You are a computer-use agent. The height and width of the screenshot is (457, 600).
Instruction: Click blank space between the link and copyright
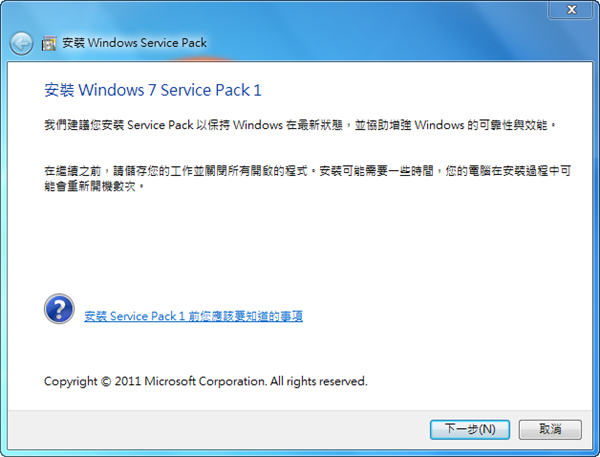300,350
